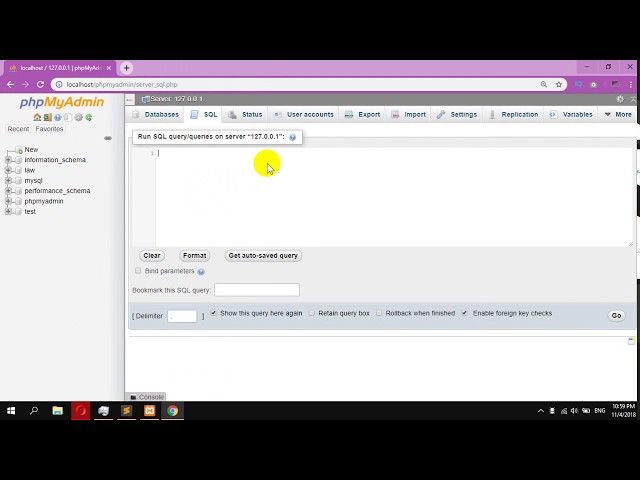Click Chrome icon in taskbar
The width and height of the screenshot is (640, 480).
[x=173, y=411]
